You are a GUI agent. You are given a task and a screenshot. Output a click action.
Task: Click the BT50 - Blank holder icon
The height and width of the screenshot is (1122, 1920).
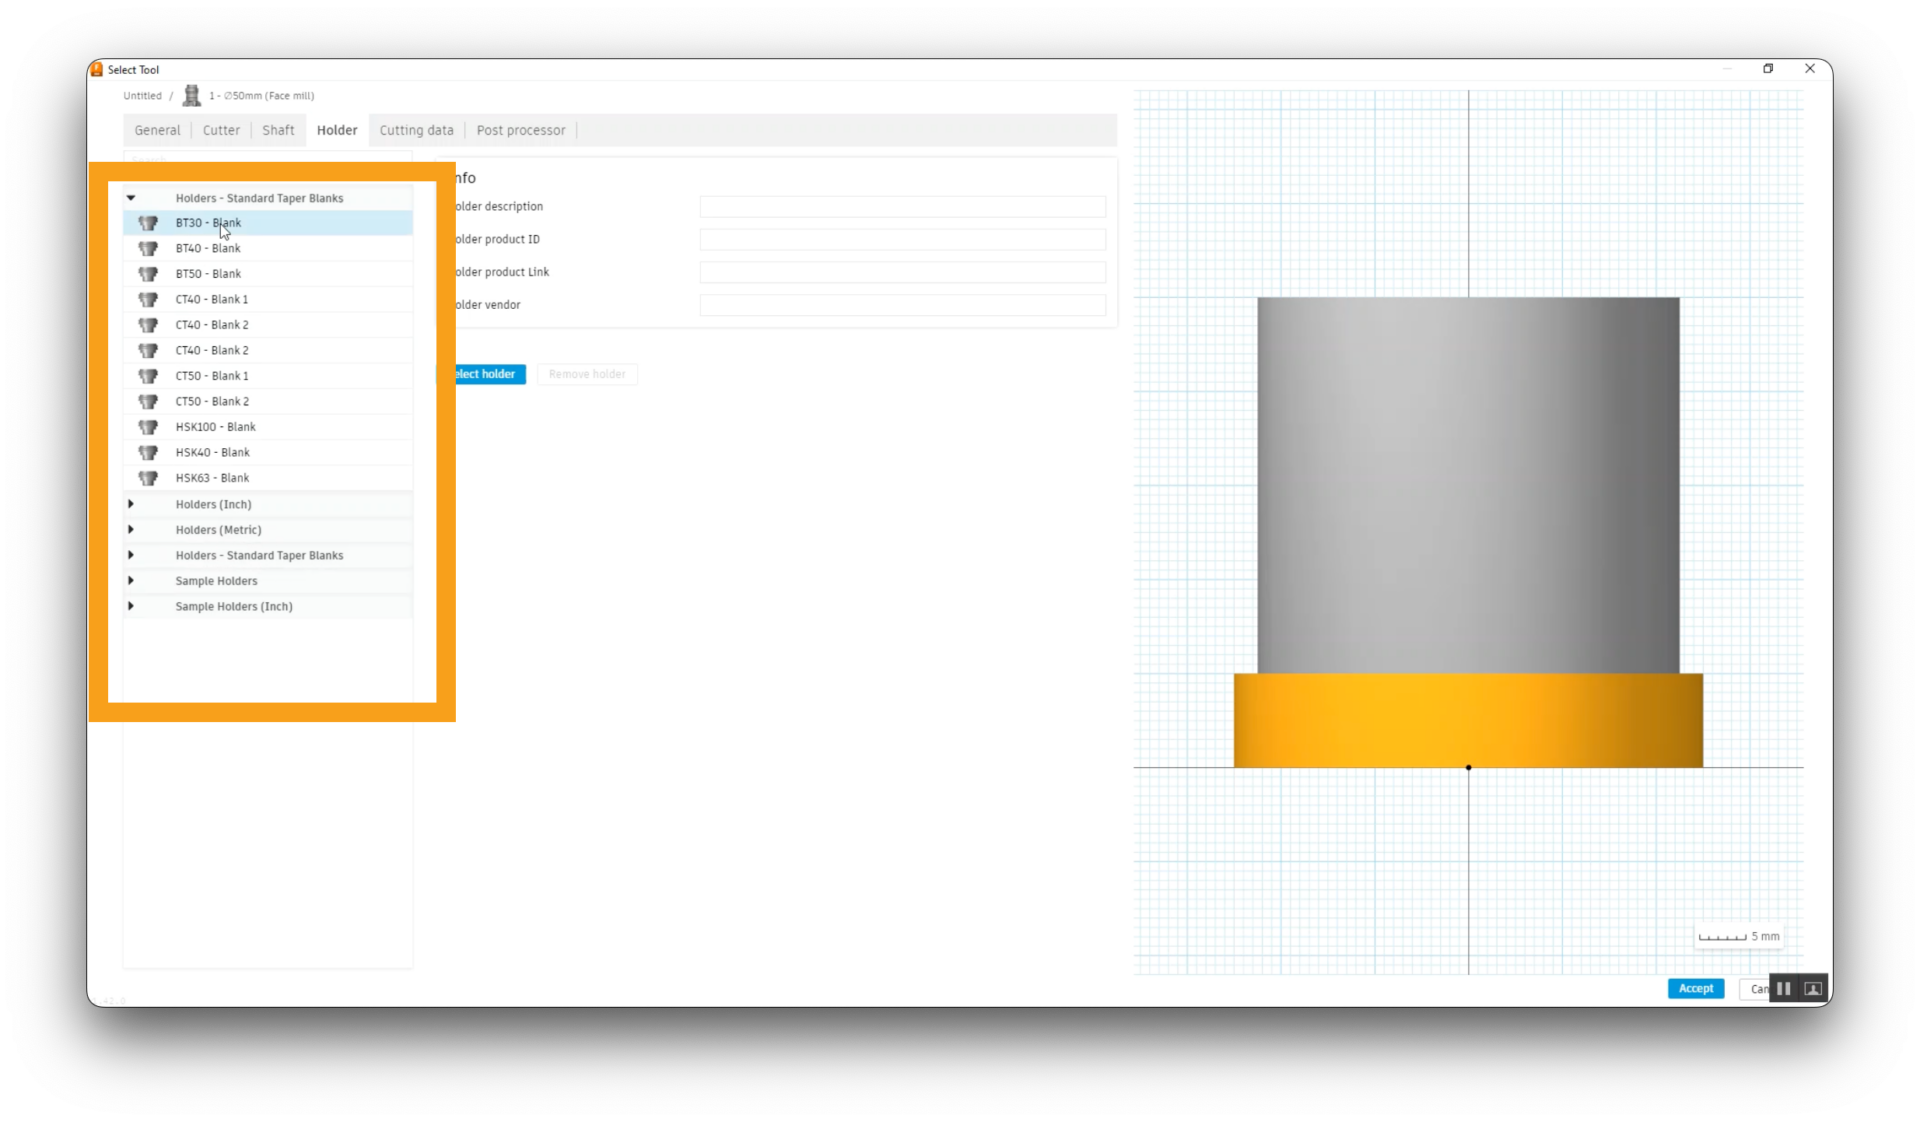point(148,274)
